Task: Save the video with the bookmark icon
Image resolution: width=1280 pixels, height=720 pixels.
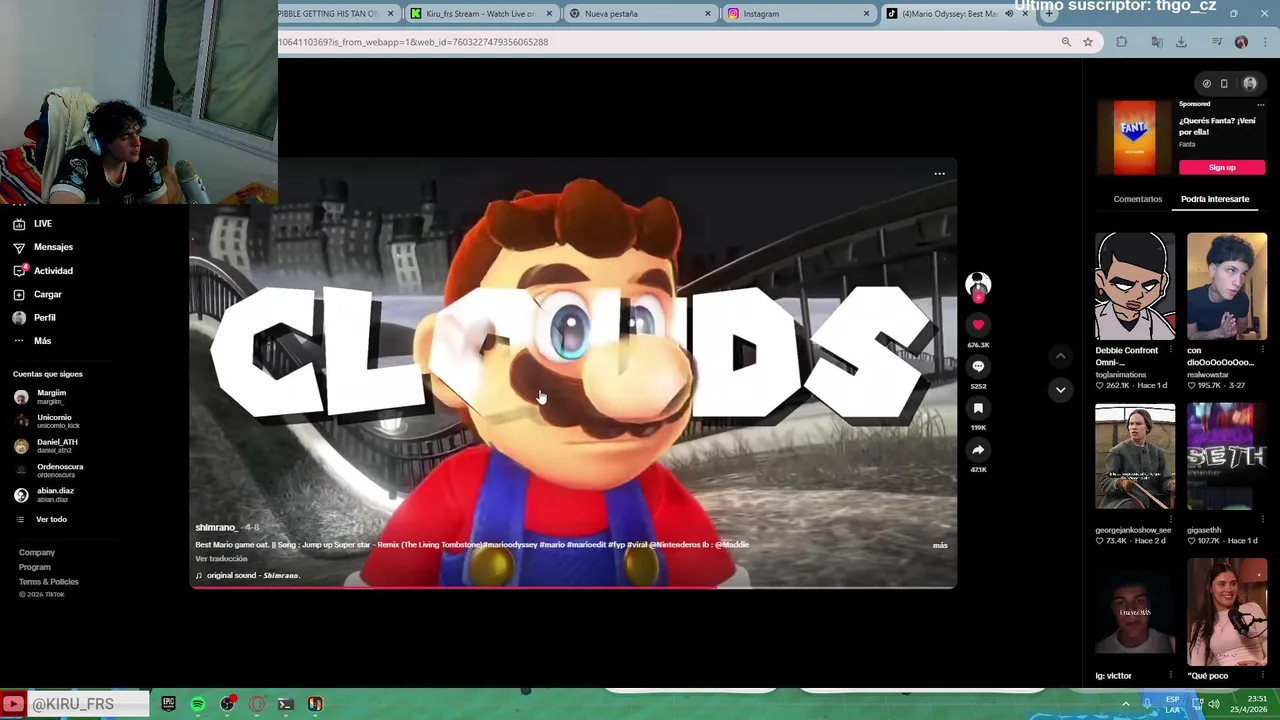Action: pos(978,408)
